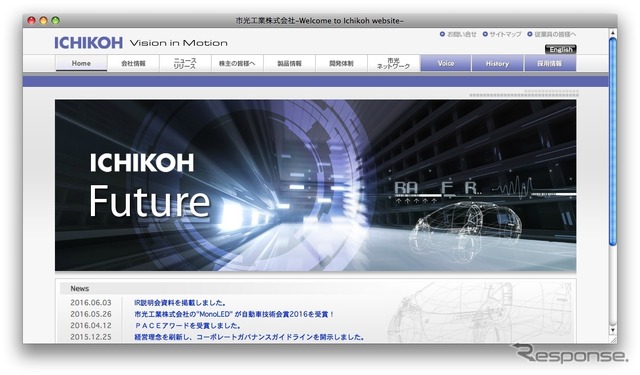Open news item about MonoLED award
Image resolution: width=640 pixels, height=375 pixels.
pos(234,314)
